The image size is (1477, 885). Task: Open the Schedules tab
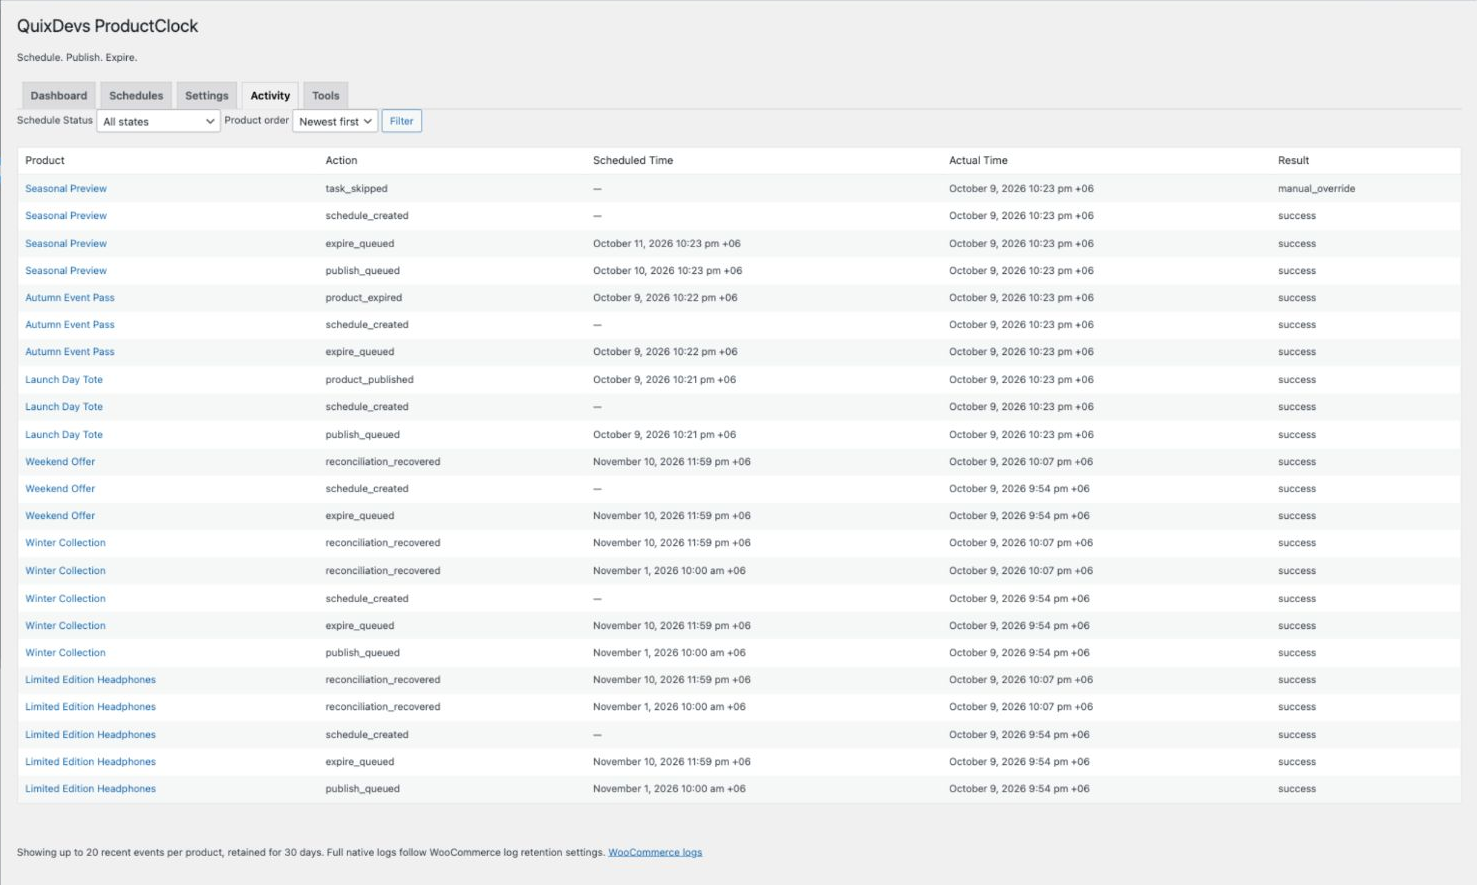point(136,96)
